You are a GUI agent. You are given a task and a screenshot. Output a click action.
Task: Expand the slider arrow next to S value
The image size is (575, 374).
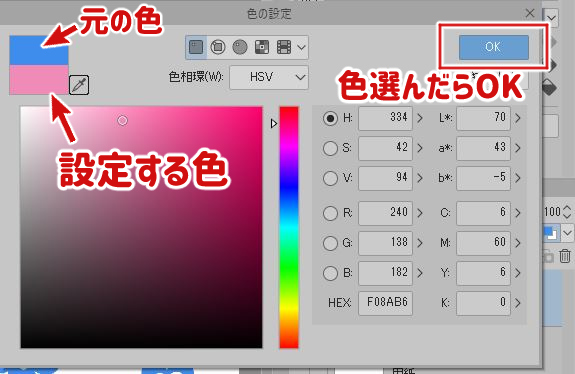tap(420, 148)
